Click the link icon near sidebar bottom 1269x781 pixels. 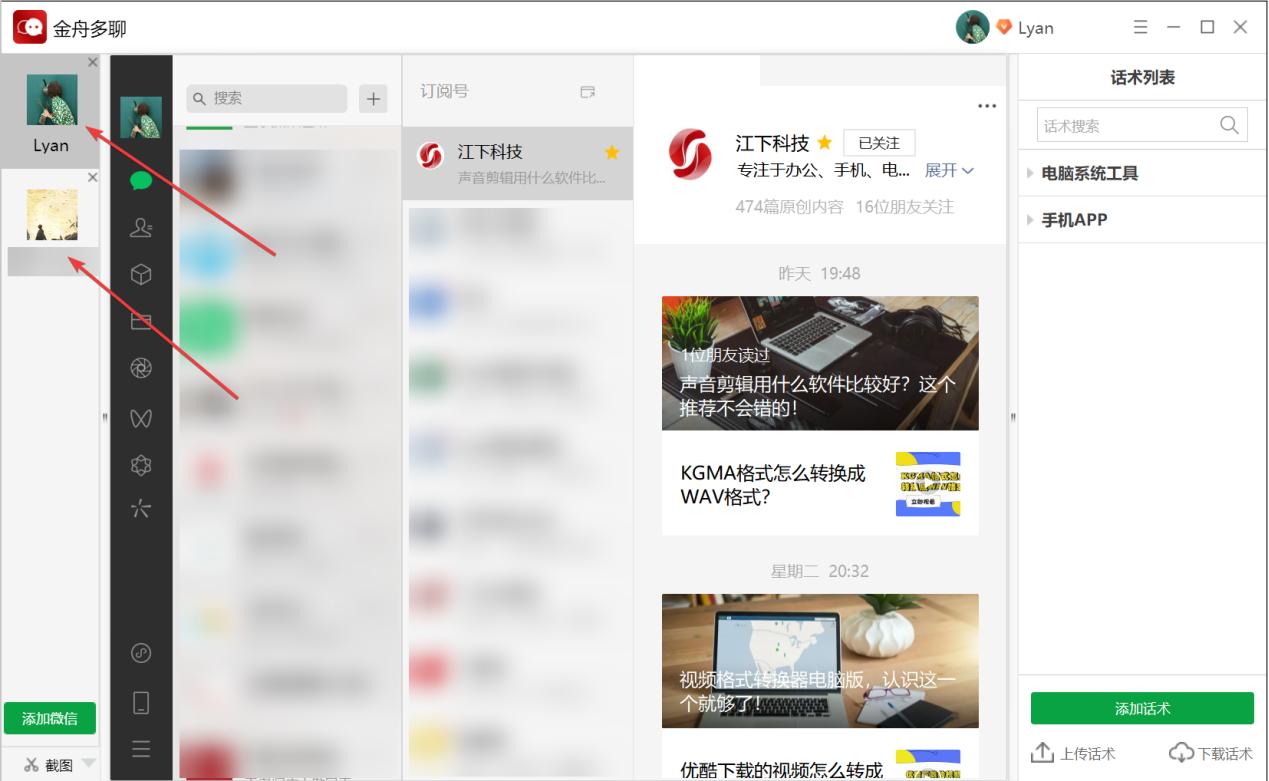[140, 653]
